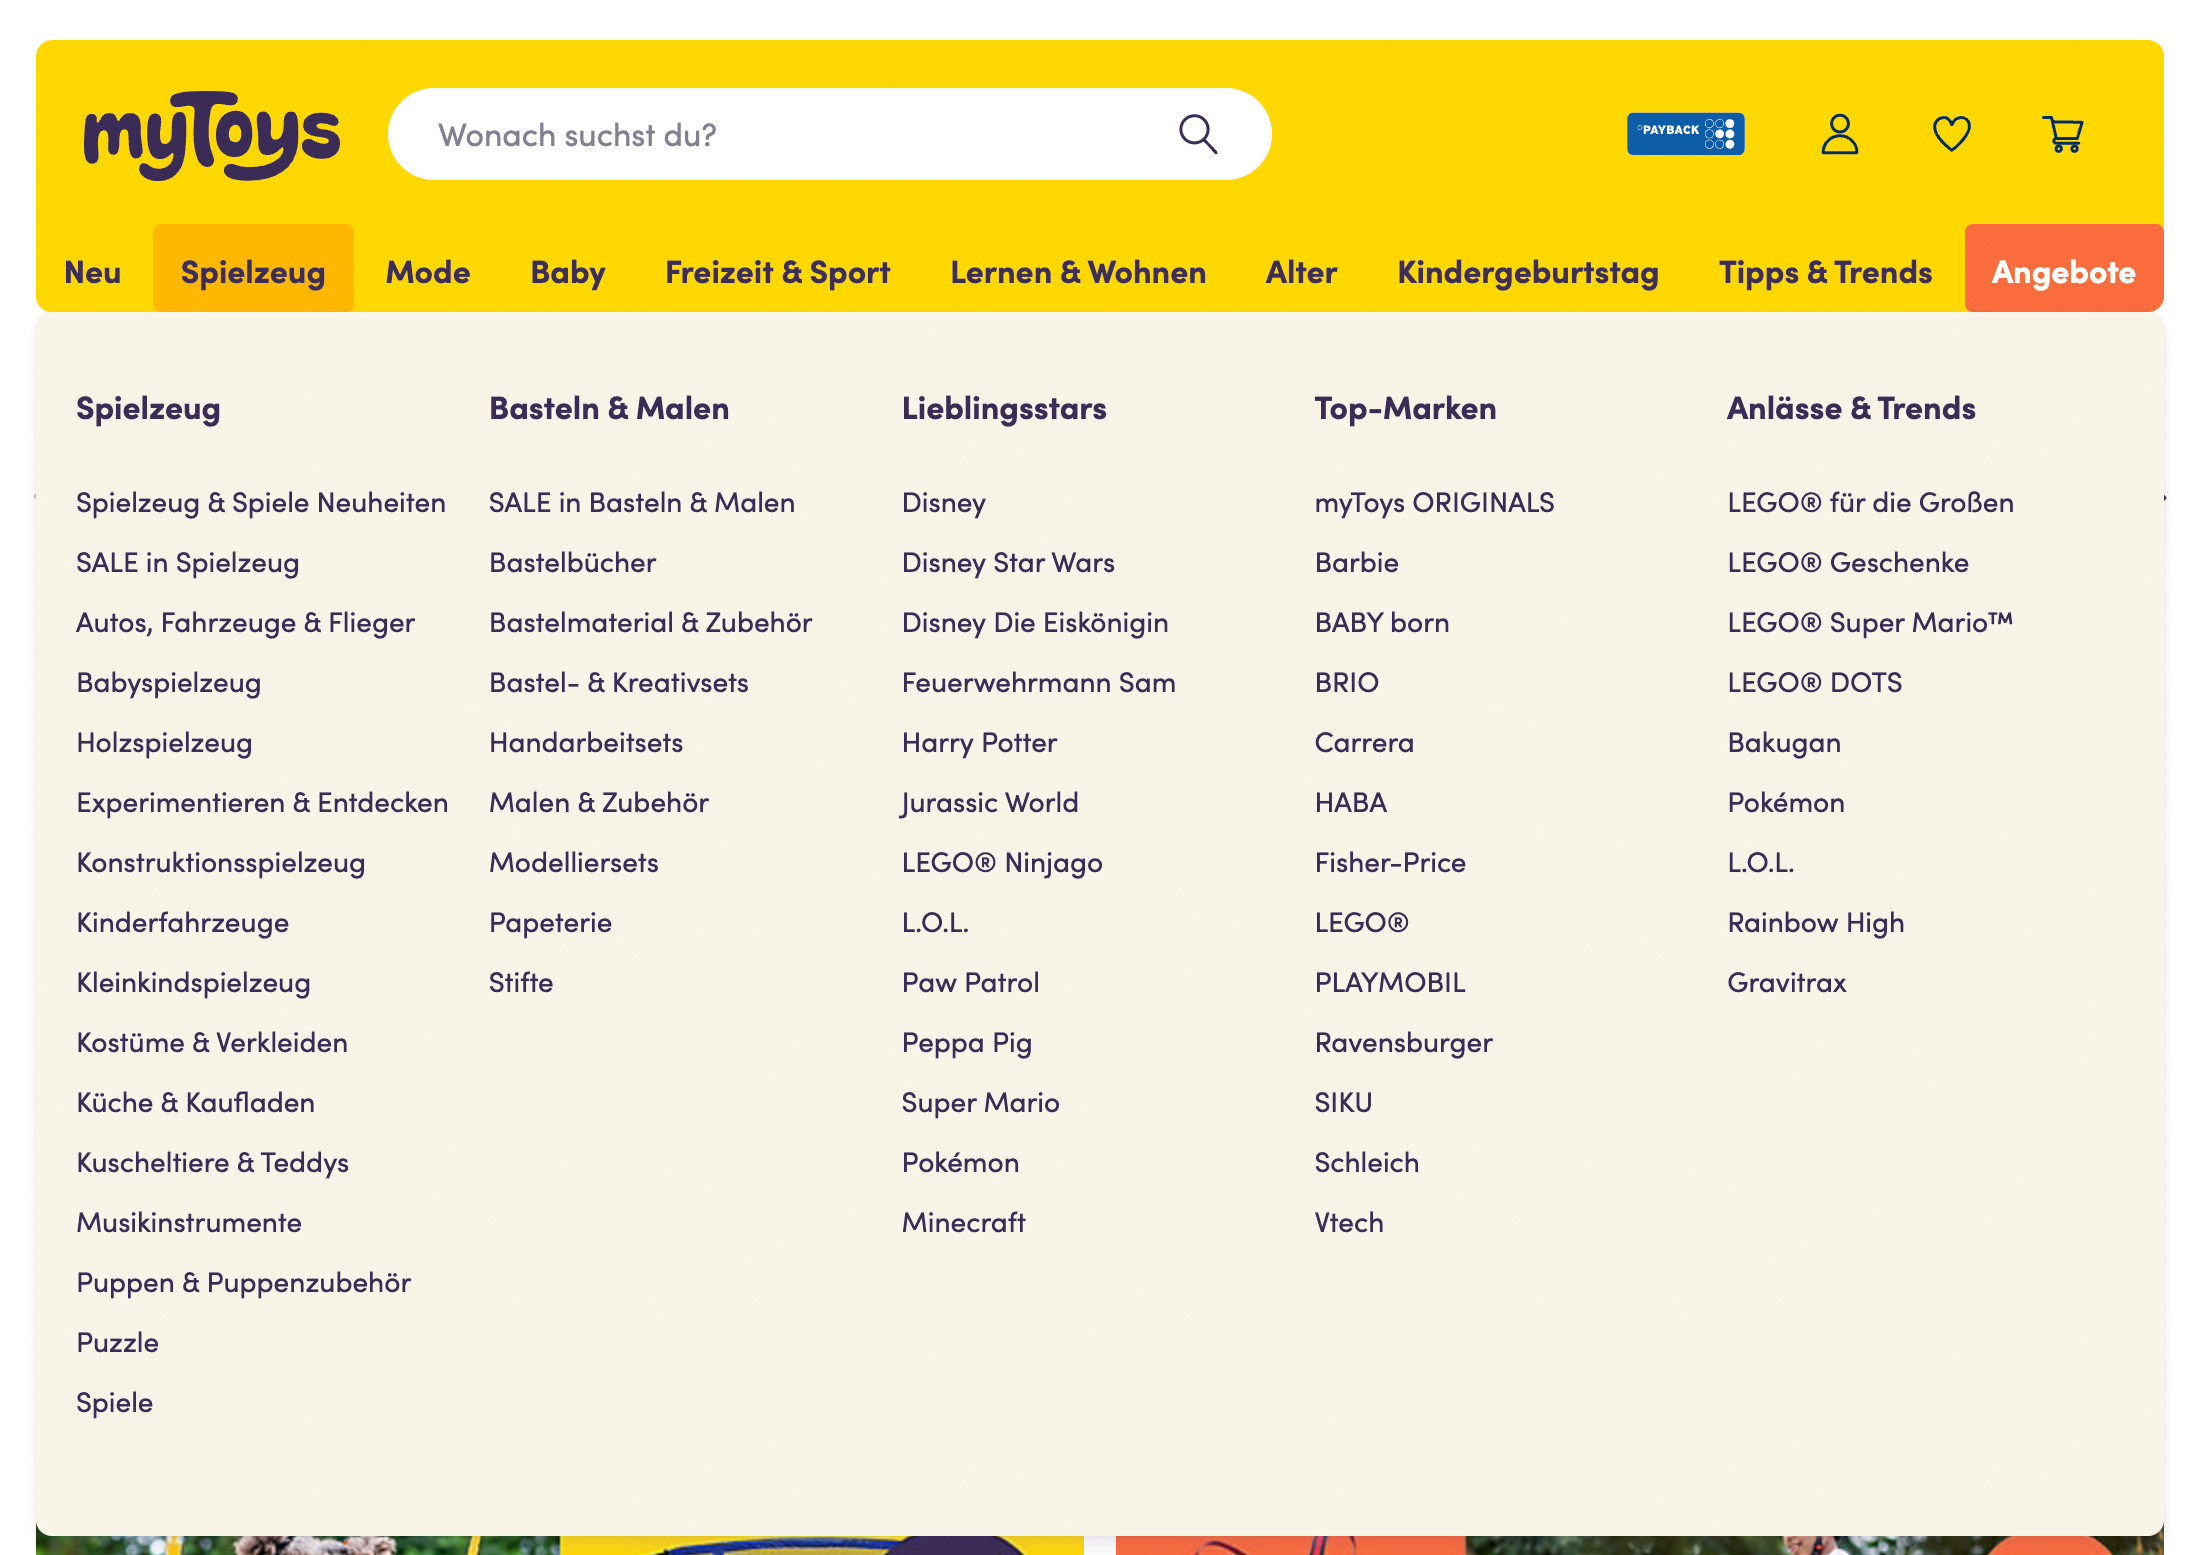Open the Alter navigation menu
Image resolution: width=2200 pixels, height=1555 pixels.
(1301, 270)
